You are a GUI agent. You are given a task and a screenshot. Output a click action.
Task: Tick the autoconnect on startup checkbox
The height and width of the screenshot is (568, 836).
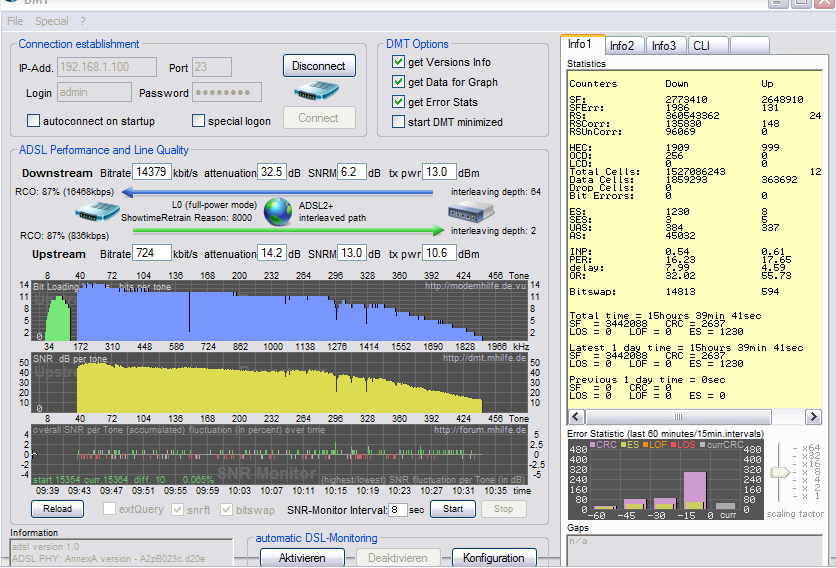[34, 122]
